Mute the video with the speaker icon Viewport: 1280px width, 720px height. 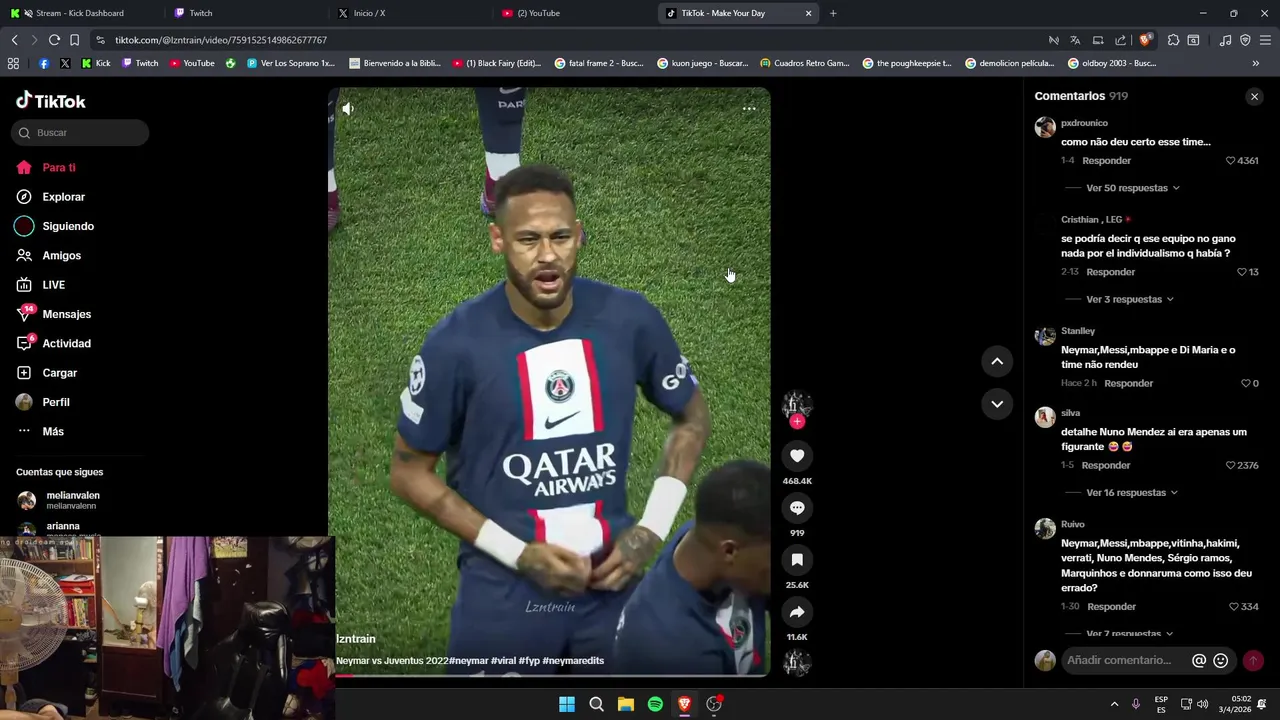(x=348, y=108)
